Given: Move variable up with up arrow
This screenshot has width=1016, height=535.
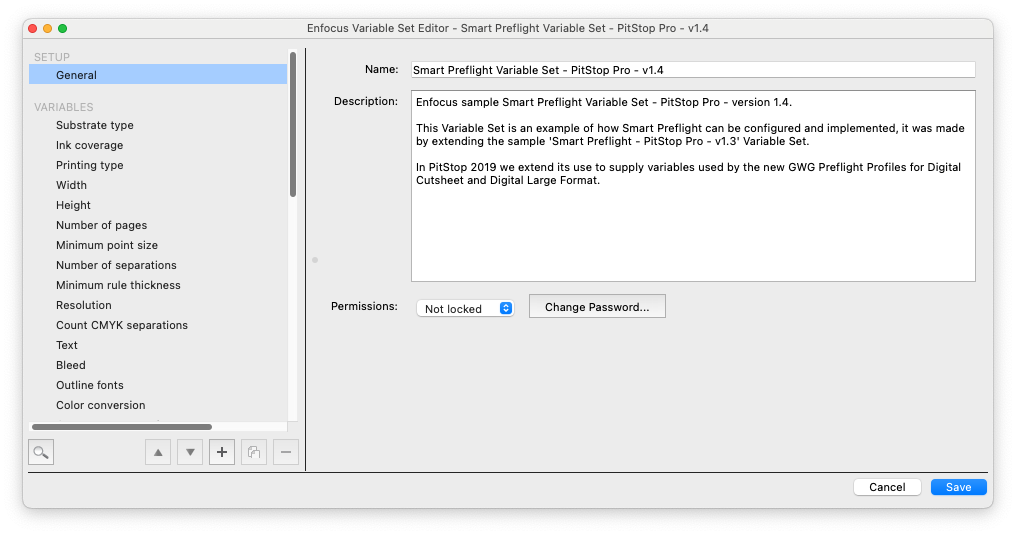Looking at the screenshot, I should 158,452.
